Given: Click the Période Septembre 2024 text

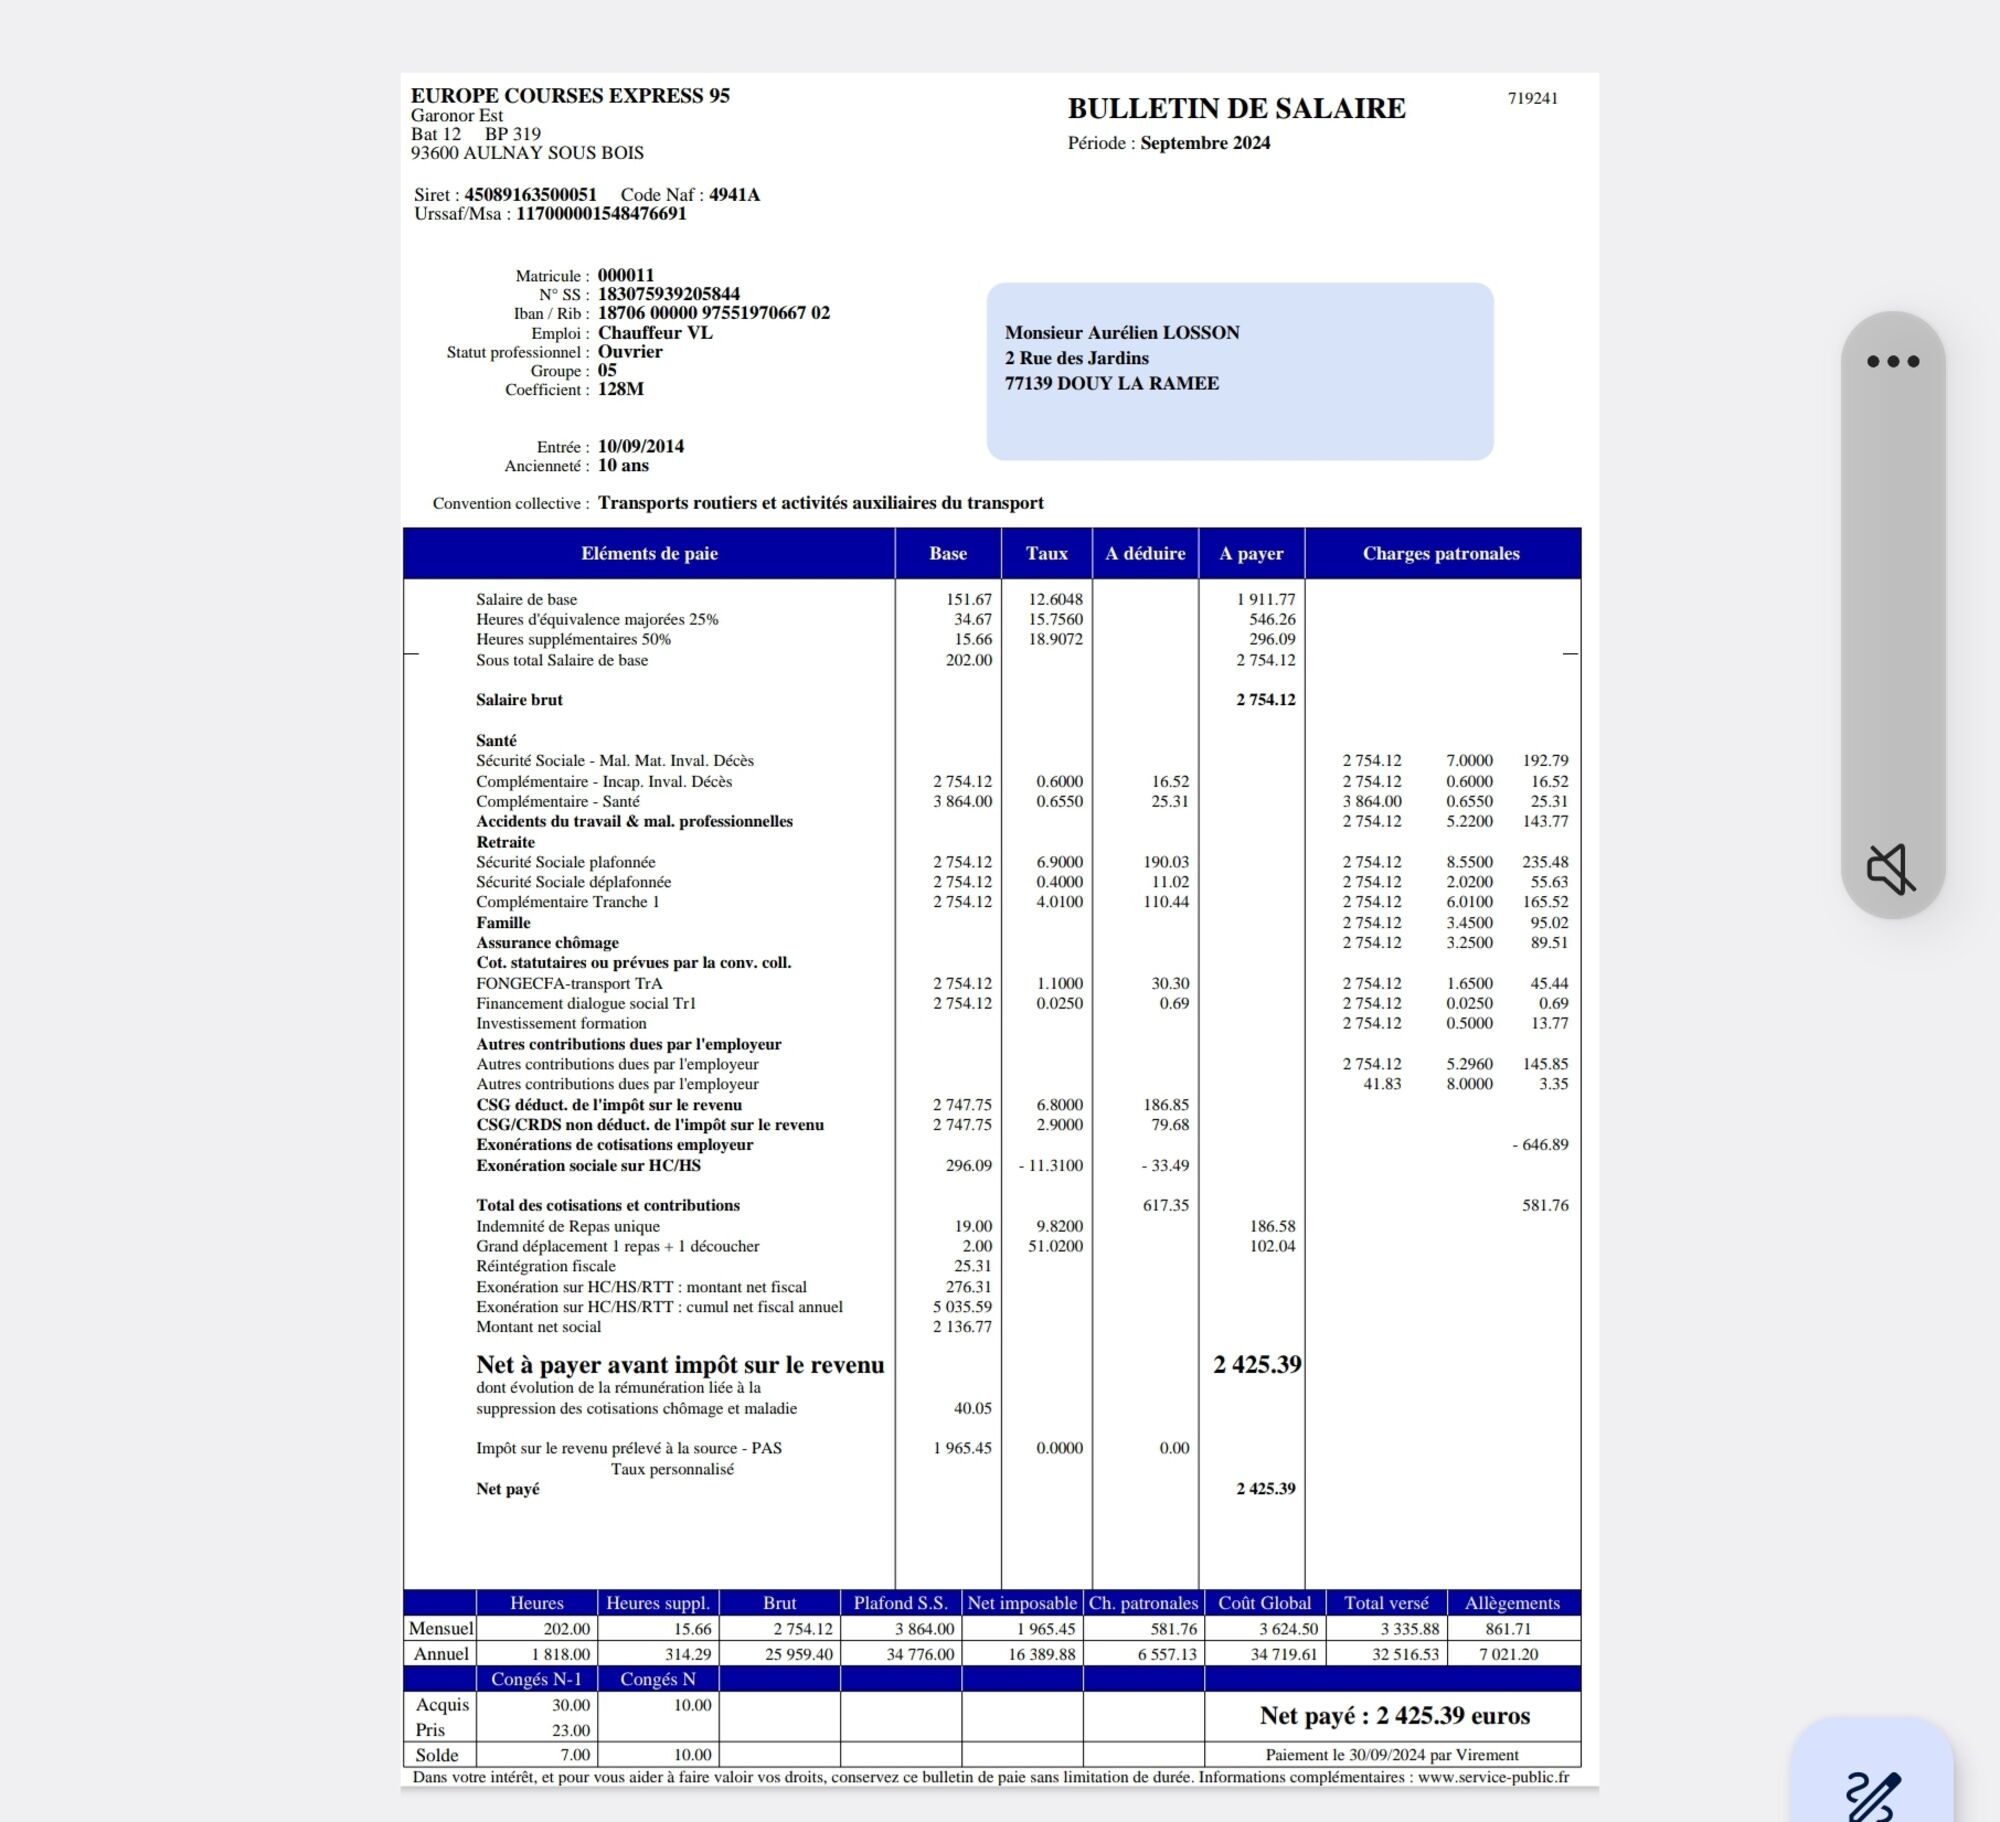Looking at the screenshot, I should coord(1168,143).
